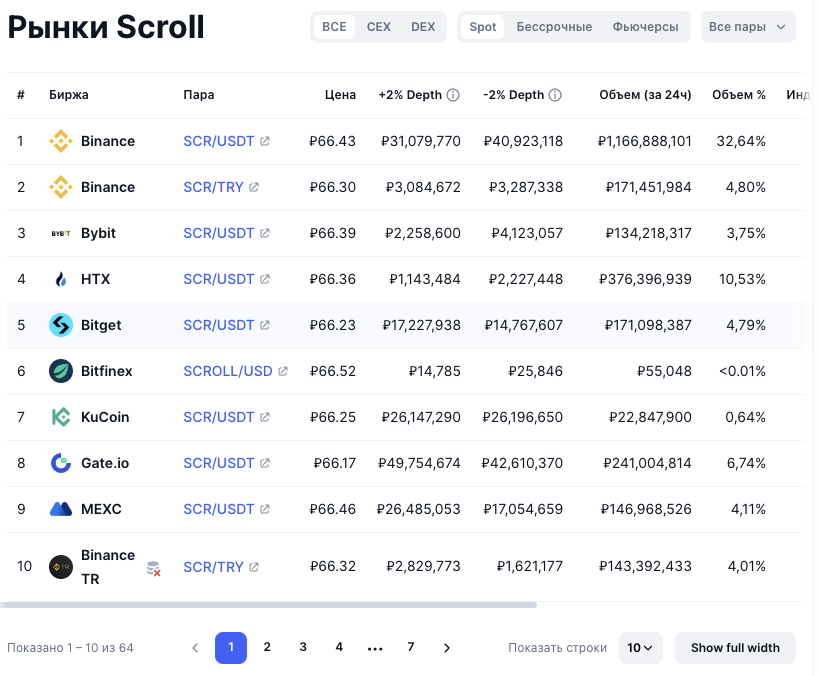Click the Binance TR logo icon
The height and width of the screenshot is (676, 820).
(x=61, y=567)
